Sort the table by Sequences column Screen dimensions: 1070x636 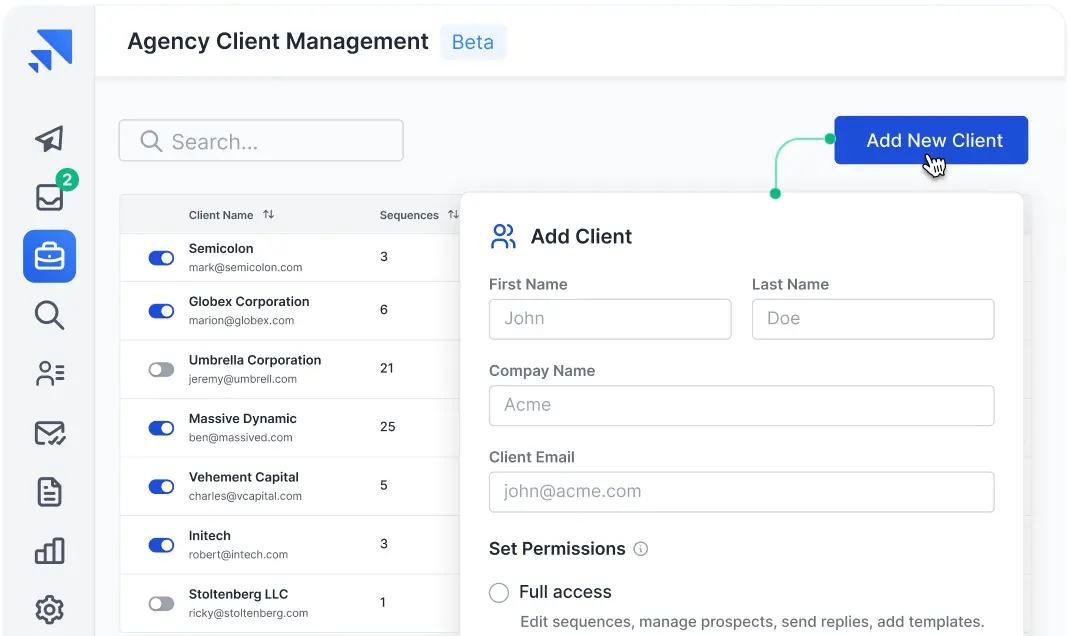(x=454, y=214)
